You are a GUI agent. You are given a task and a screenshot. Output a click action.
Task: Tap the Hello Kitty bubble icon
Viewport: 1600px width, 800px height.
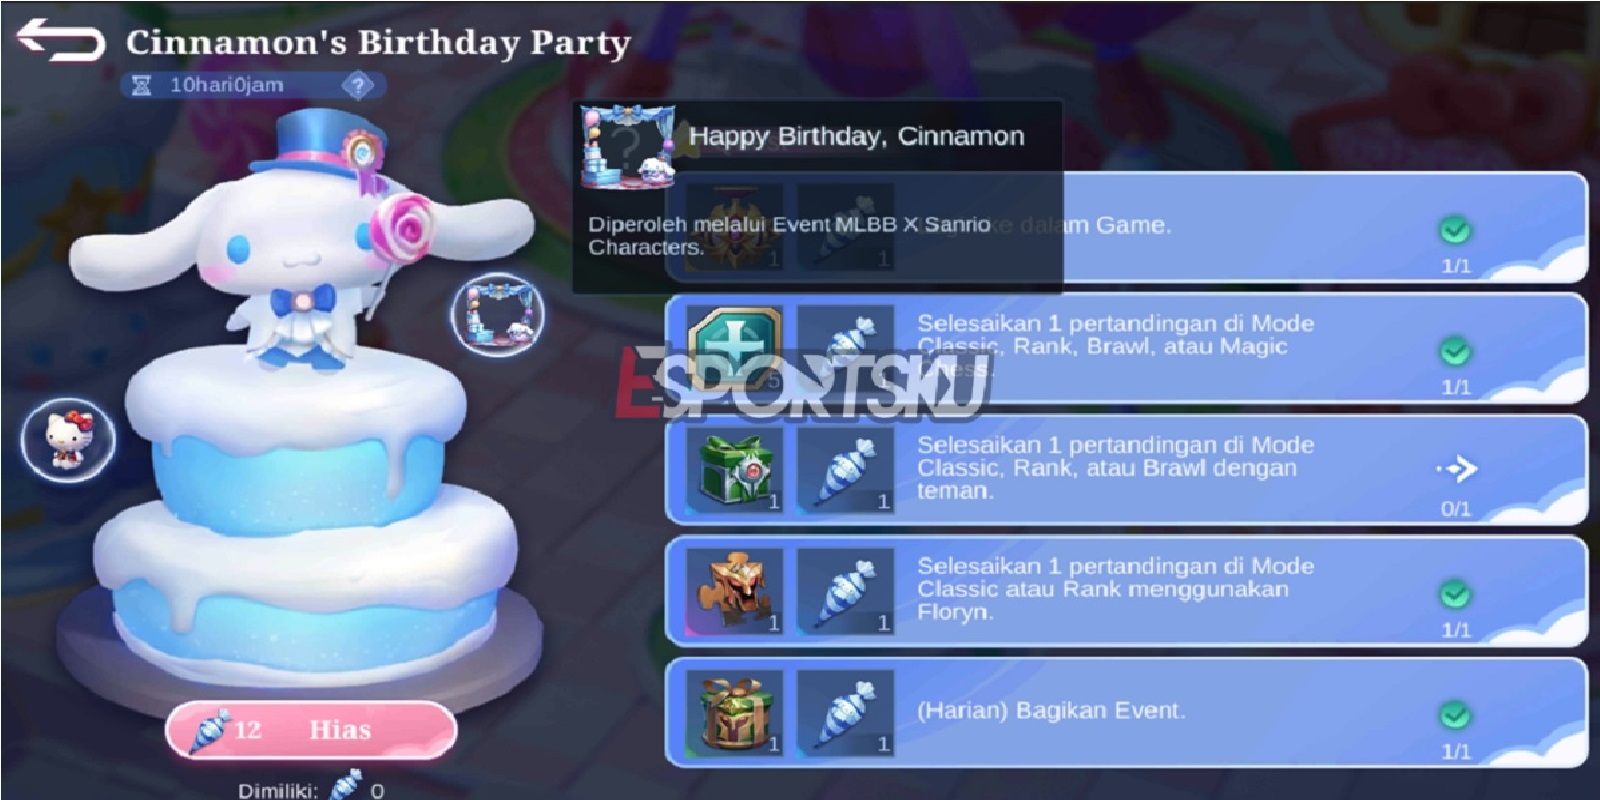[69, 439]
